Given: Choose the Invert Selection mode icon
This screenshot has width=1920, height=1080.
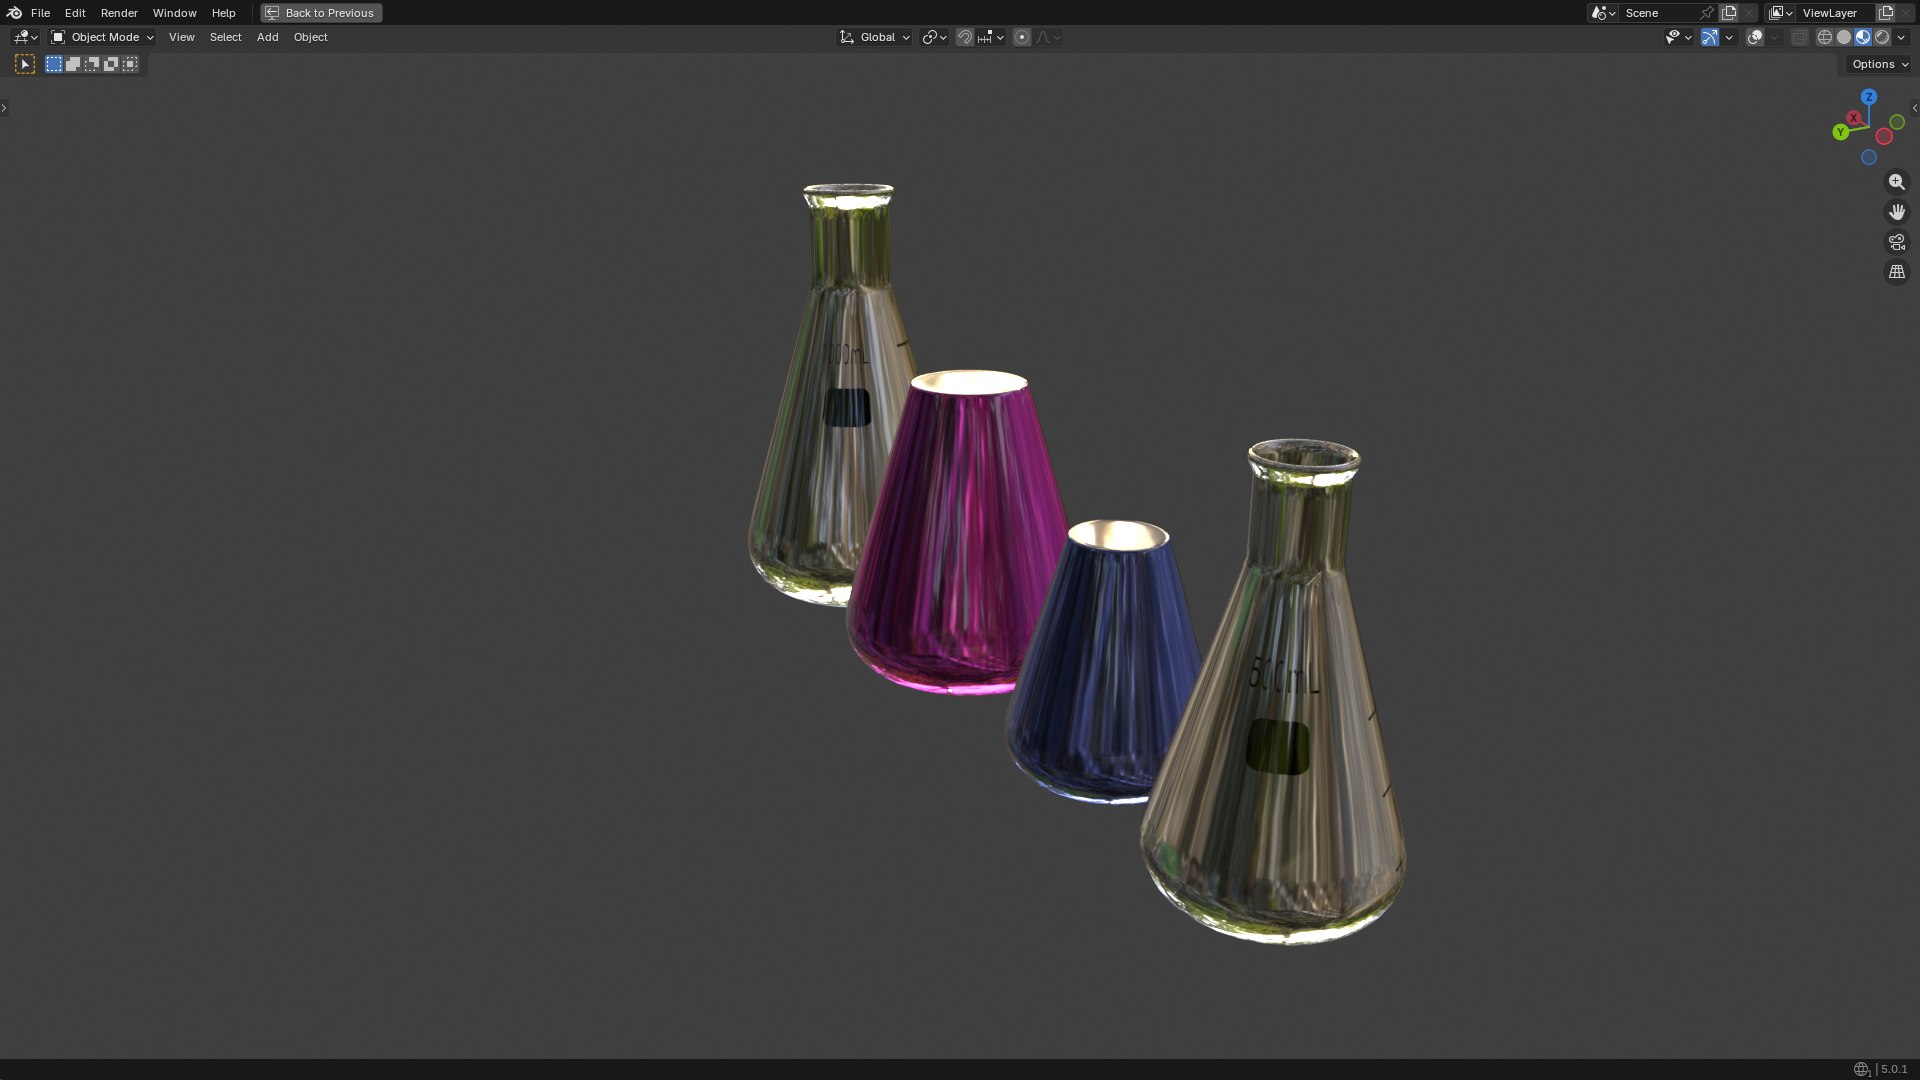Looking at the screenshot, I should [111, 64].
